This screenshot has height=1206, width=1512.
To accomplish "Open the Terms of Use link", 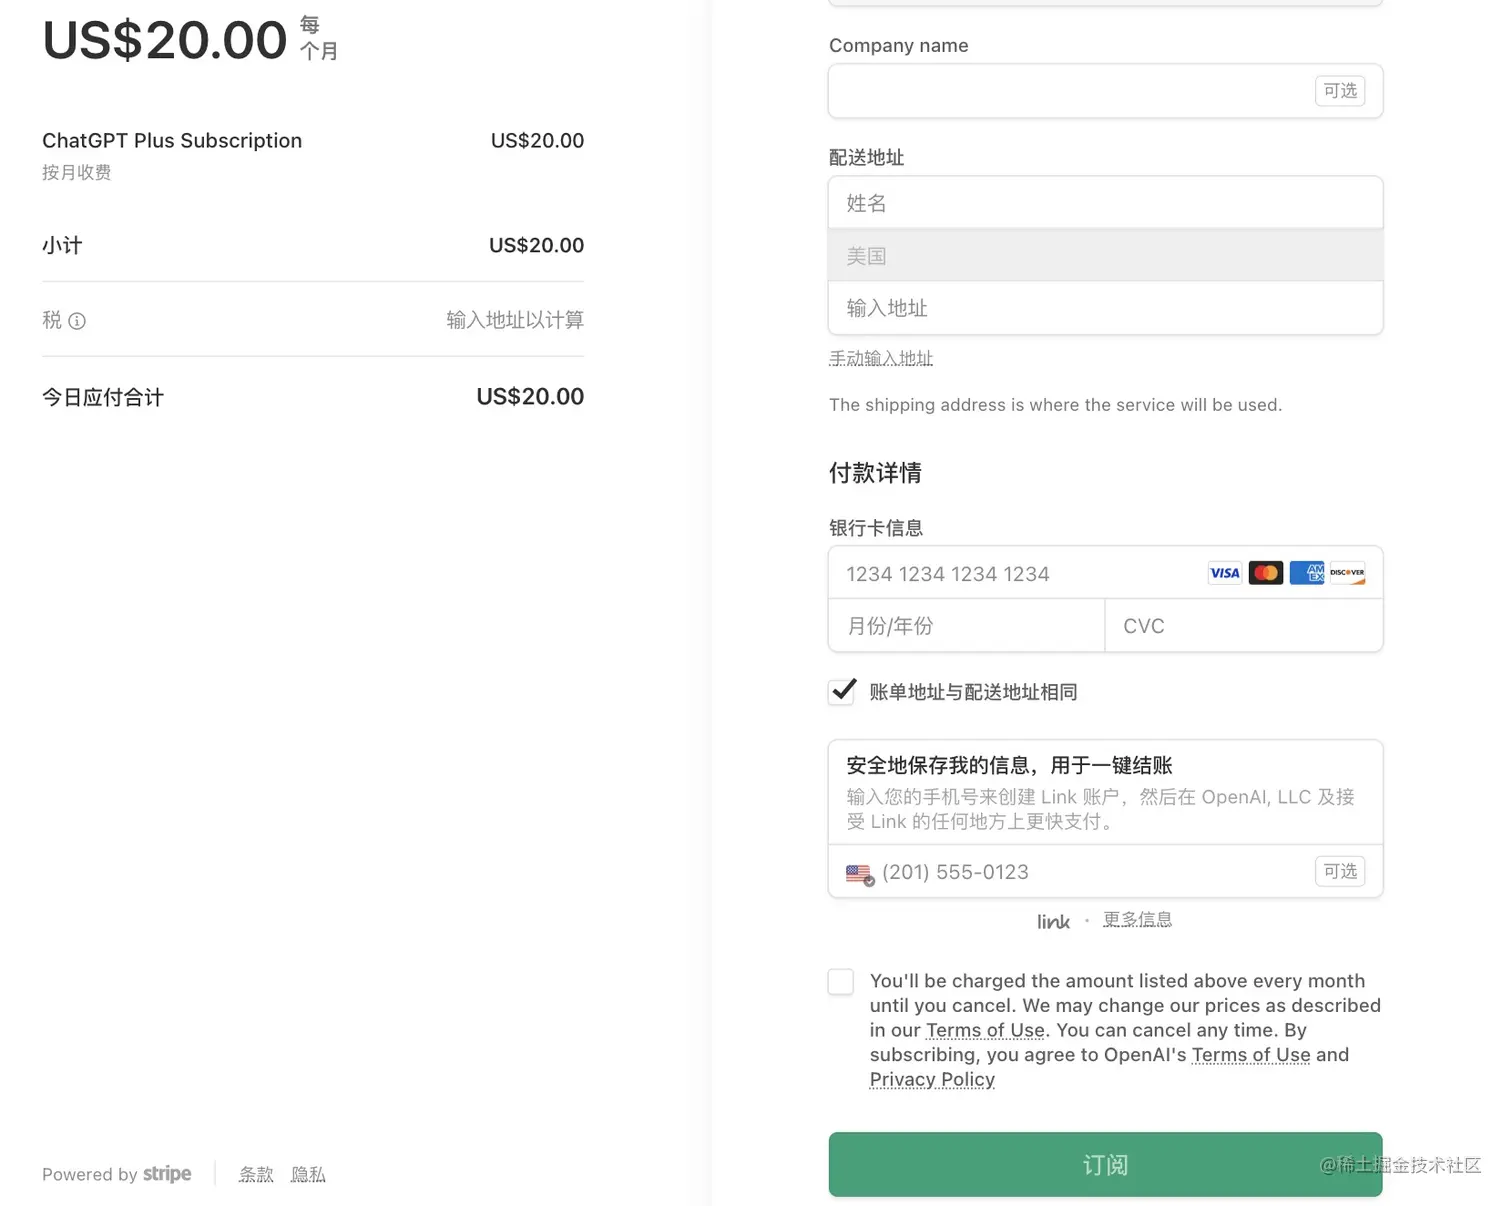I will [x=985, y=1030].
